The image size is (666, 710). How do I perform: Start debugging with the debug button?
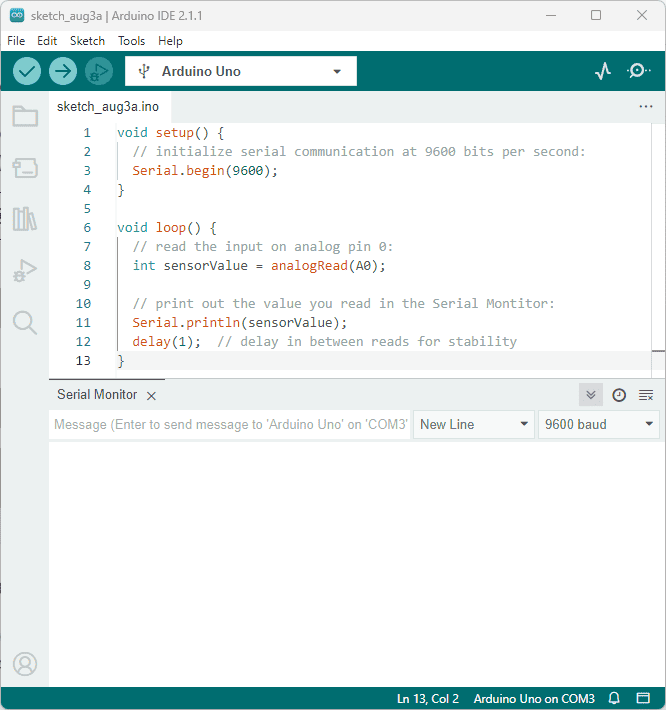98,71
